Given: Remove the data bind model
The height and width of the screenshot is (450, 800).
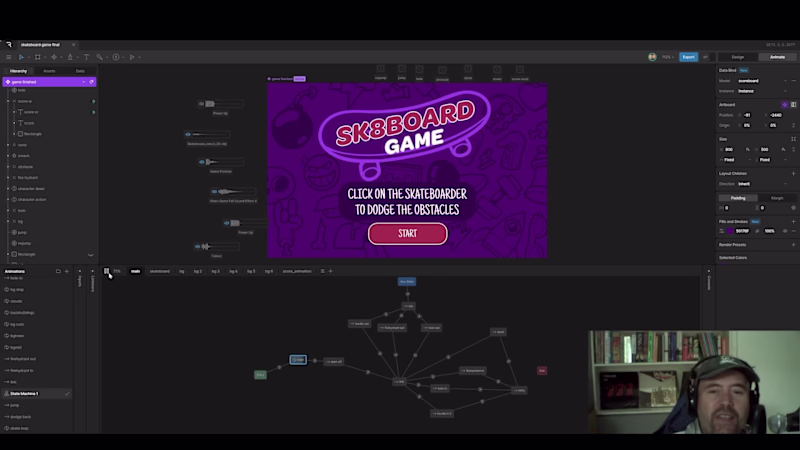Looking at the screenshot, I should [793, 81].
